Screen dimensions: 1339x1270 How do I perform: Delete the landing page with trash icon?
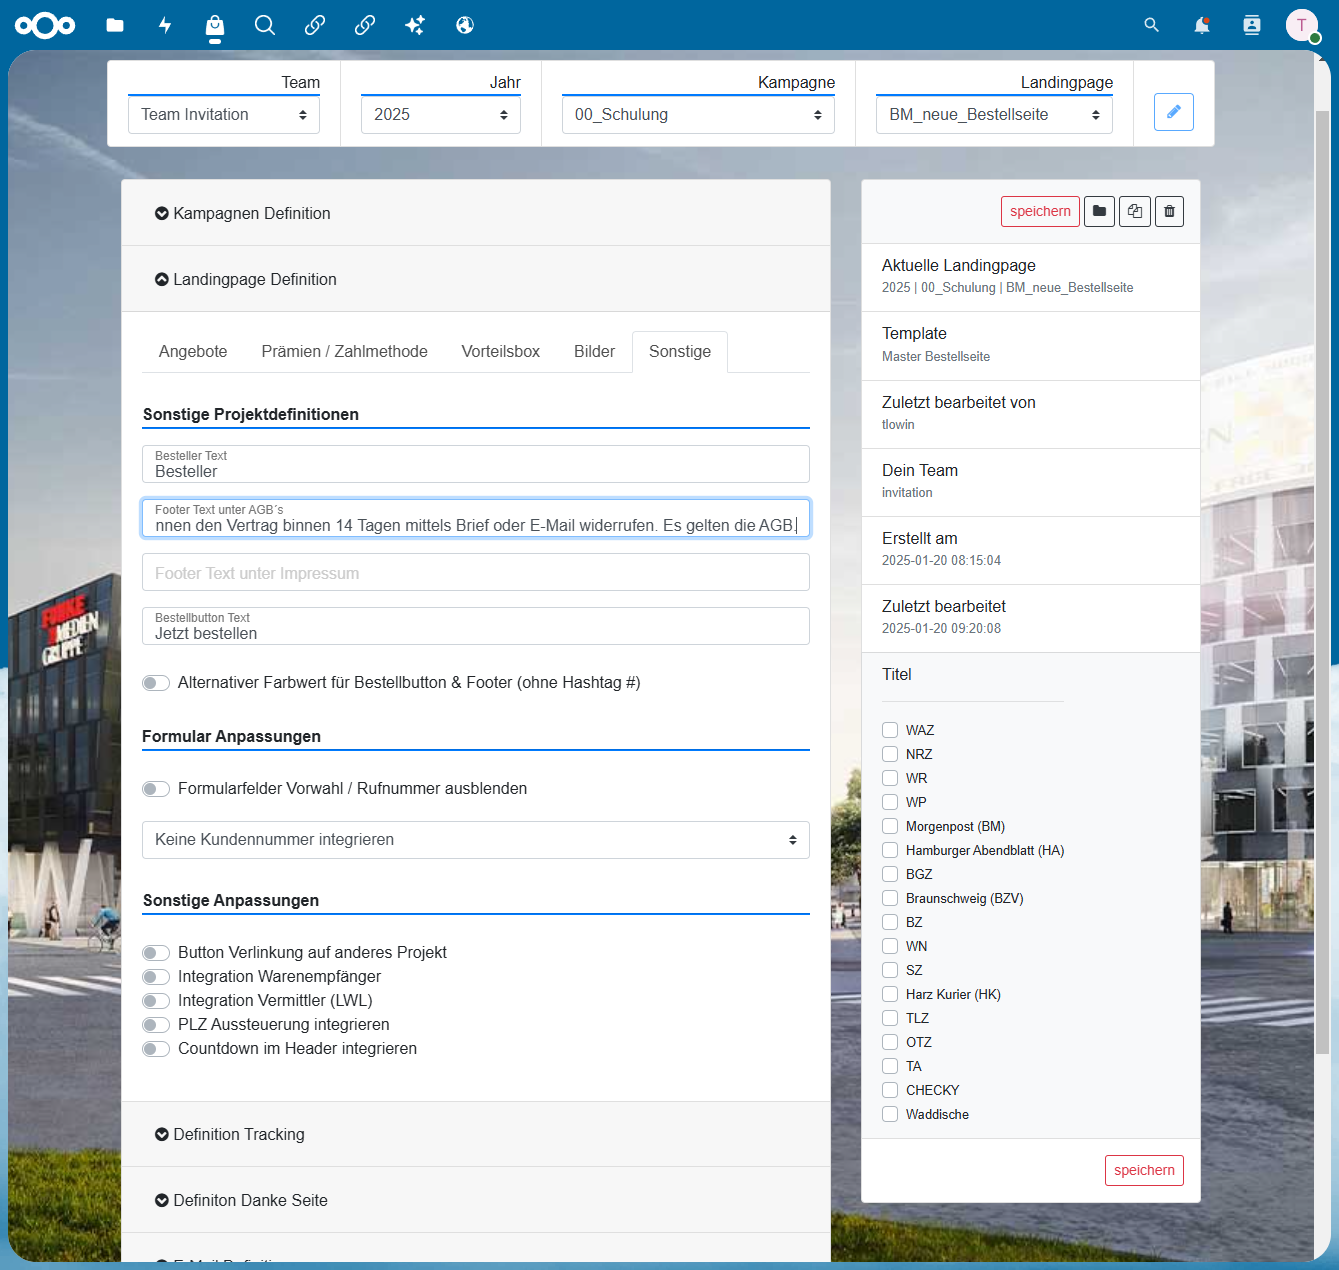click(x=1170, y=211)
